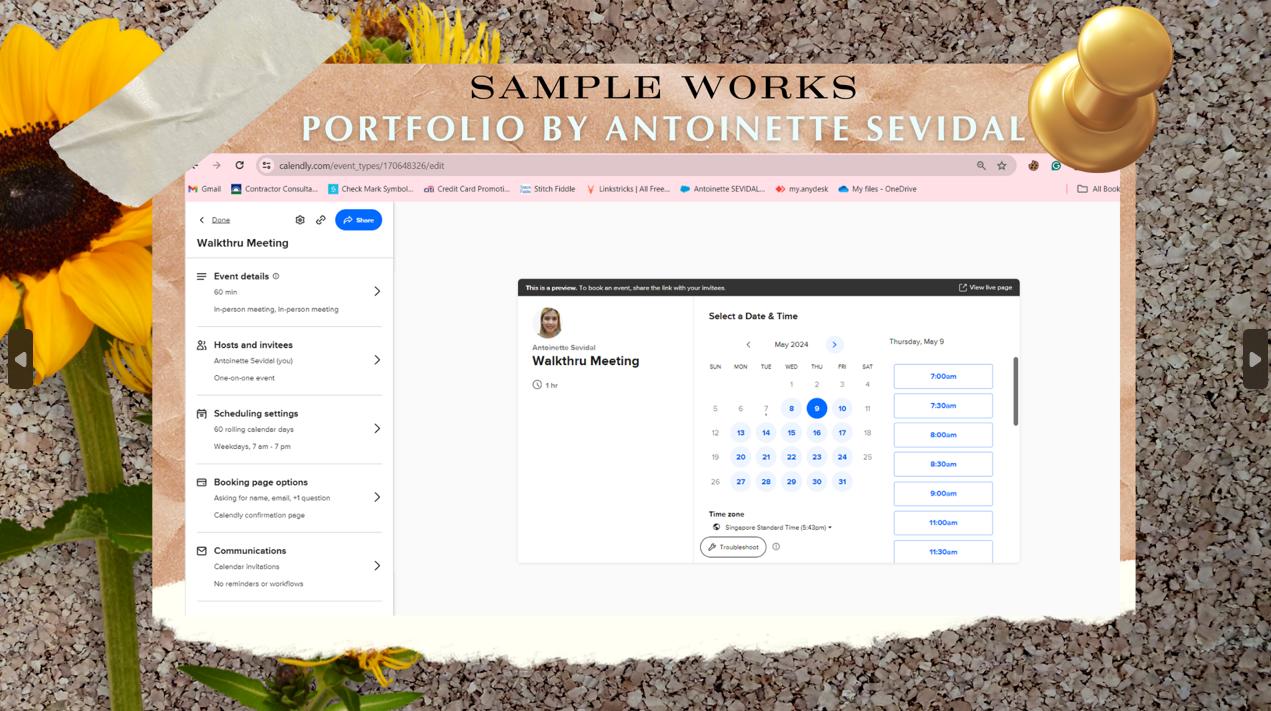Image resolution: width=1271 pixels, height=711 pixels.
Task: Go to previous month in calendar
Action: tap(748, 345)
